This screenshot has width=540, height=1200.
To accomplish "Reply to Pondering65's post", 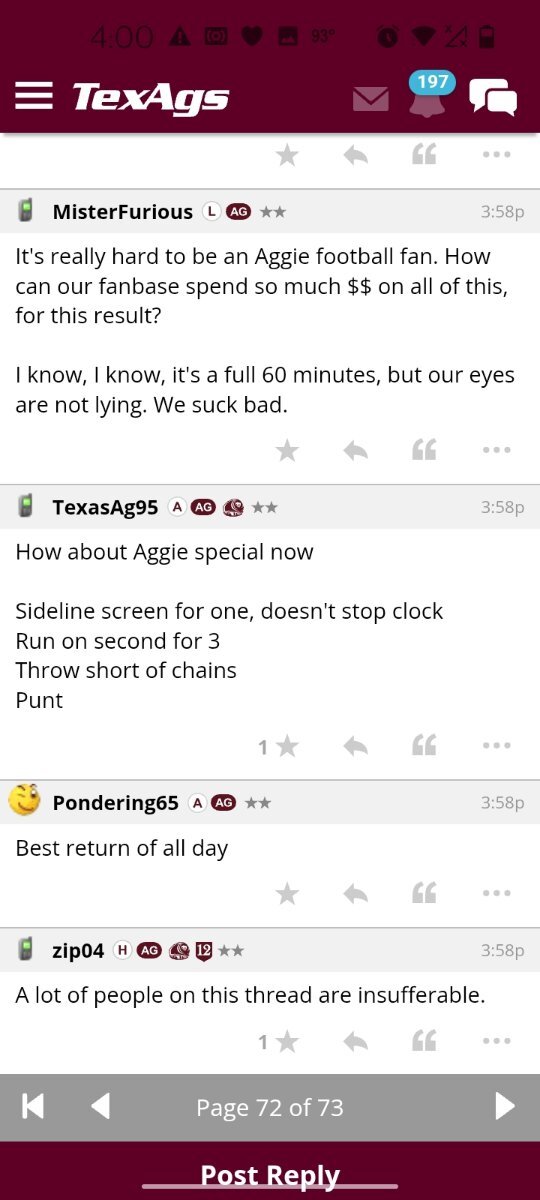I will 355,894.
